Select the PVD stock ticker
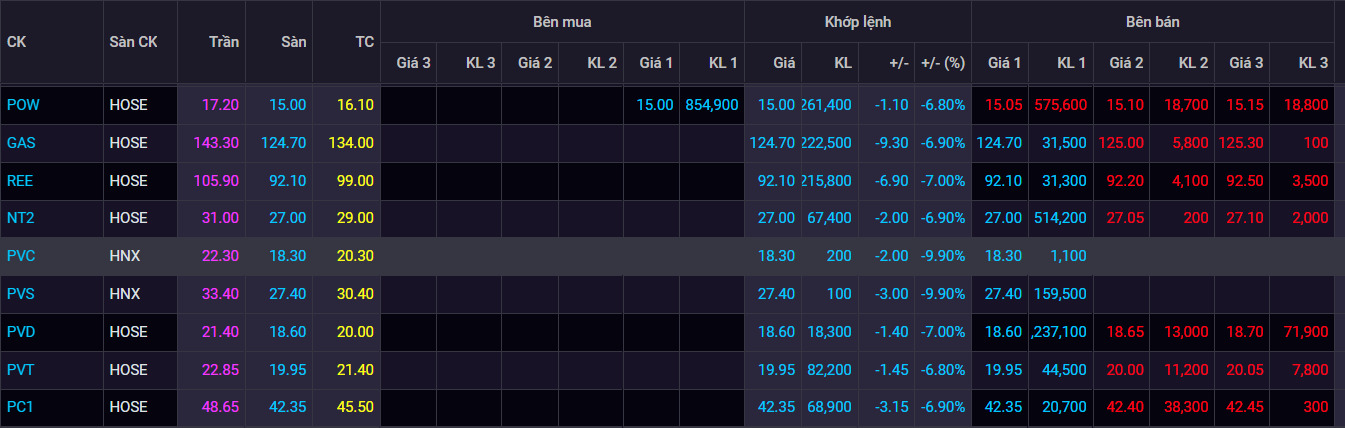 21,332
